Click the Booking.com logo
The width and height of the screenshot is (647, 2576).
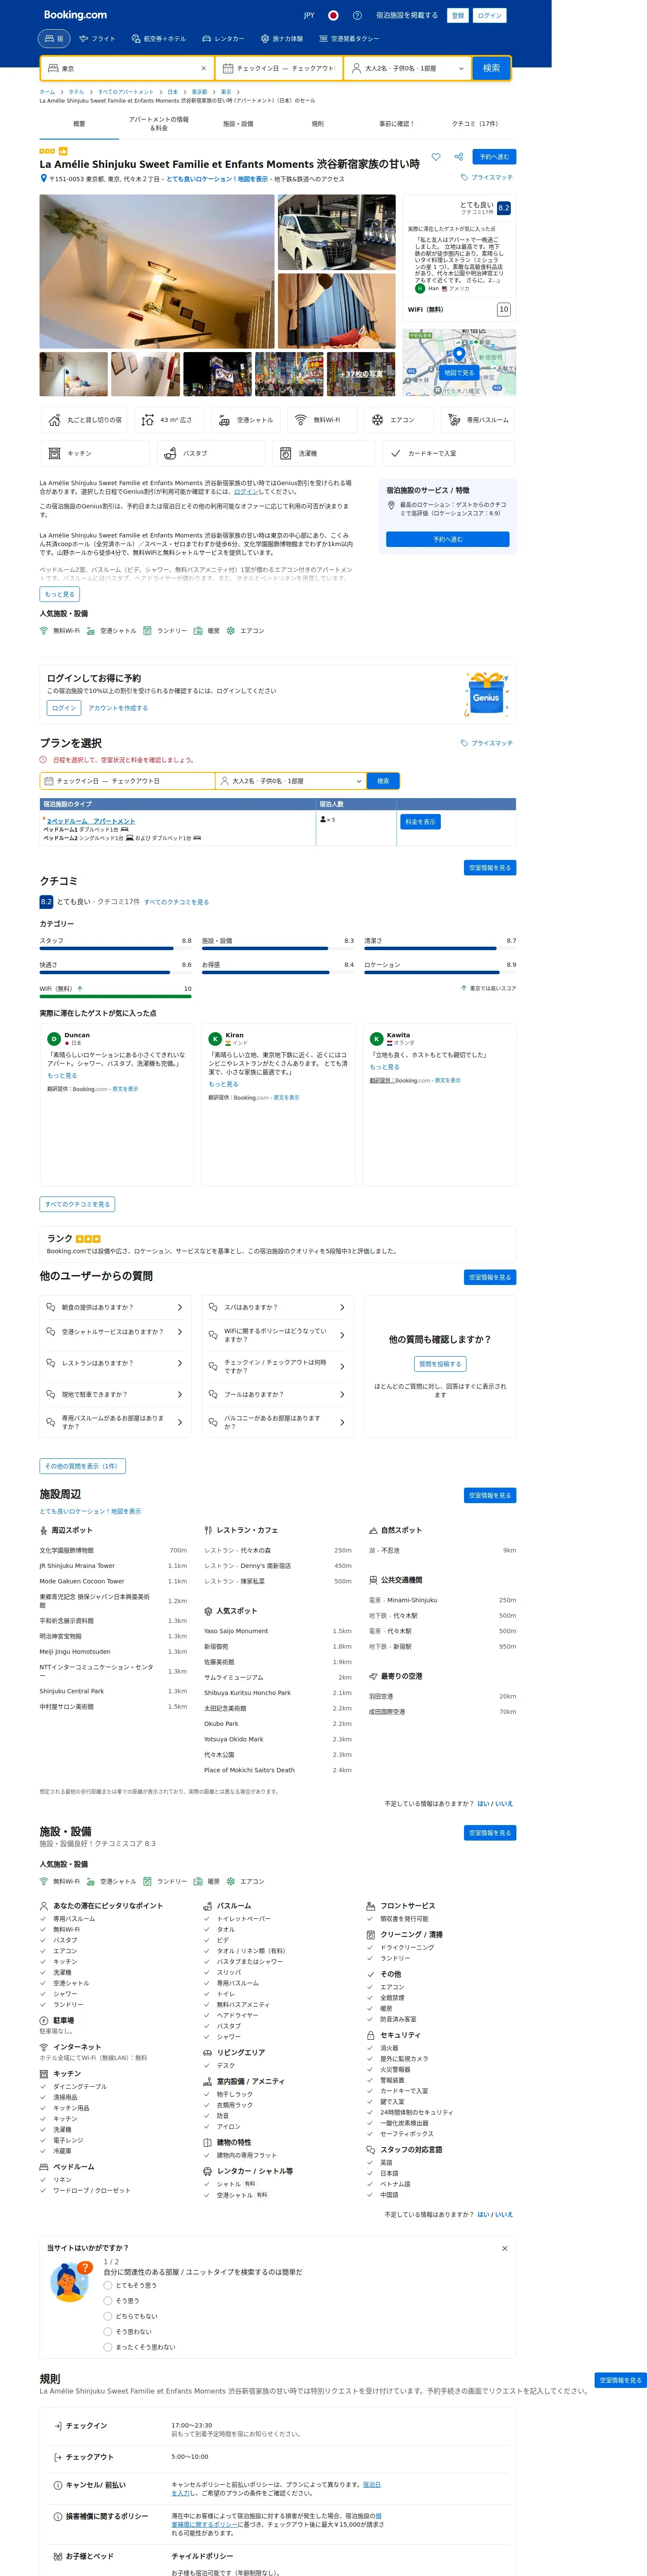click(x=75, y=15)
